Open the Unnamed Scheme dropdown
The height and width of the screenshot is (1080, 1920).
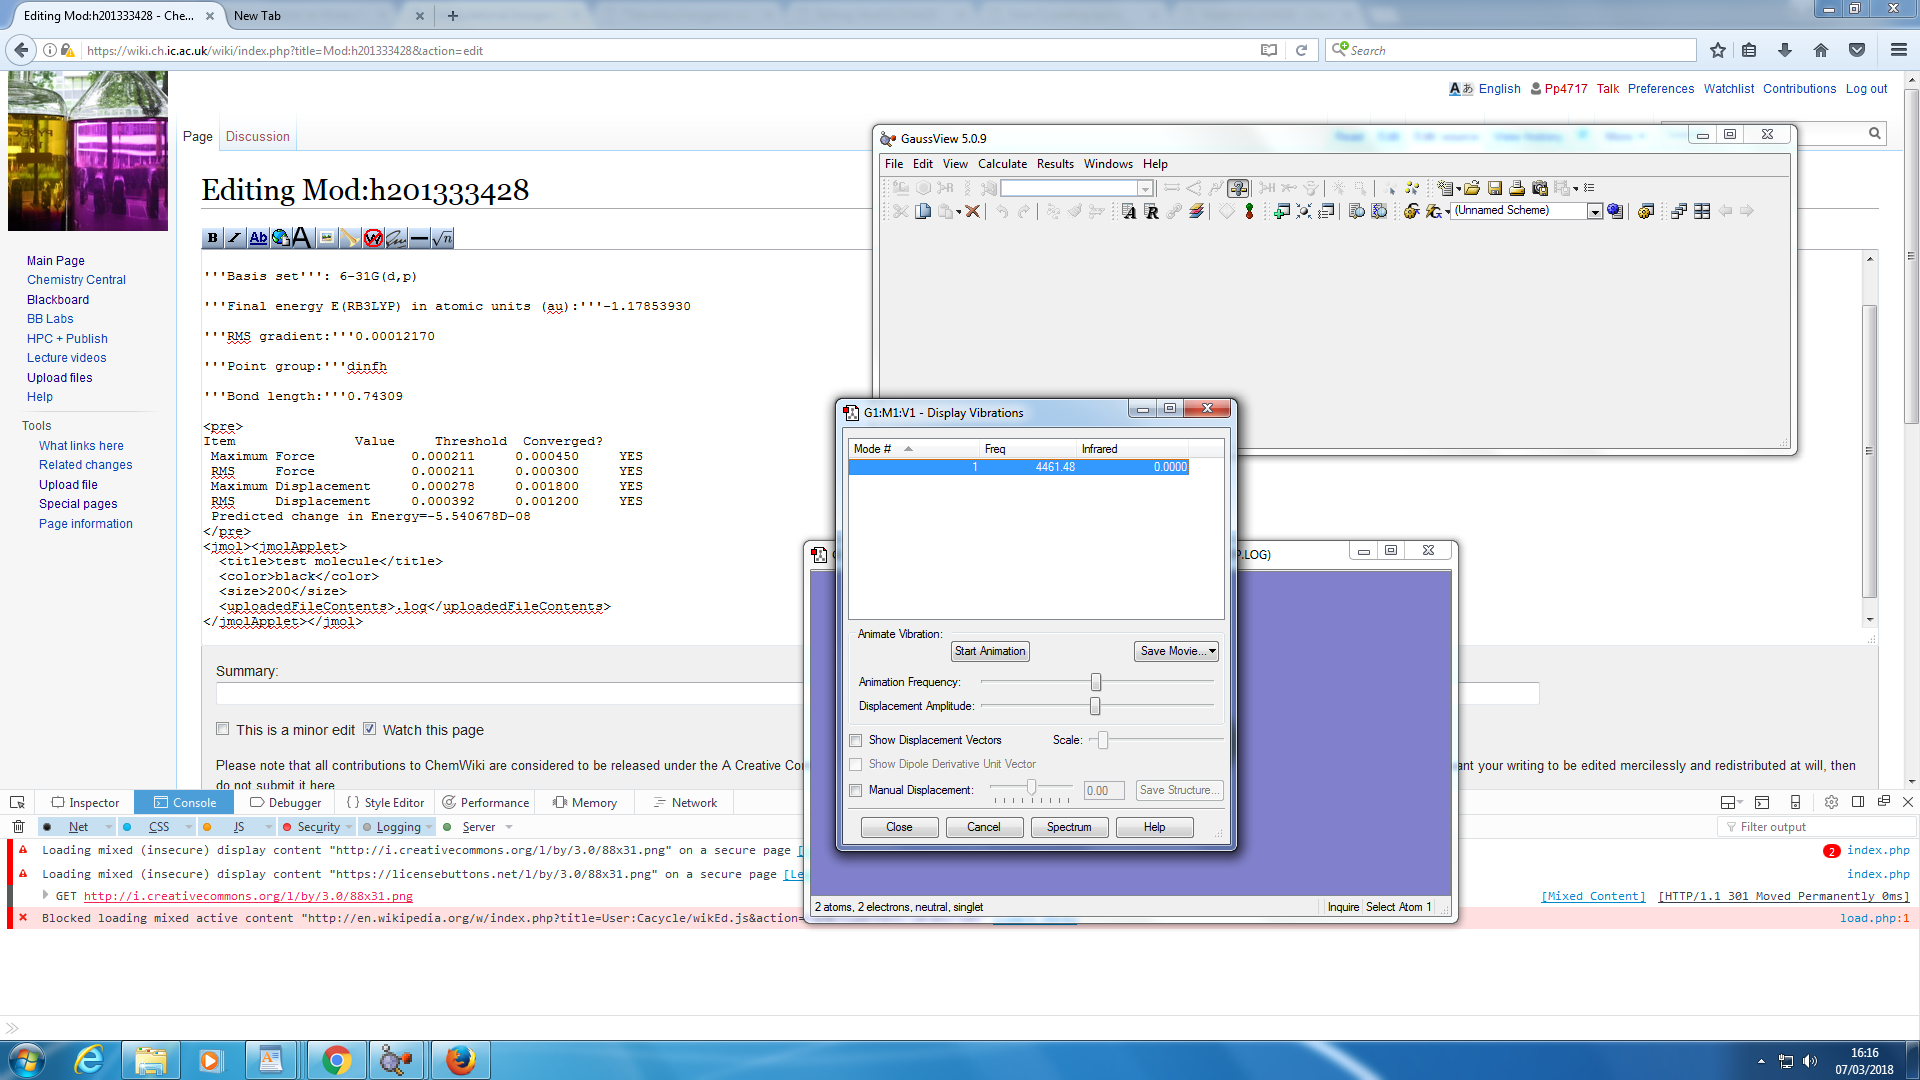point(1595,211)
